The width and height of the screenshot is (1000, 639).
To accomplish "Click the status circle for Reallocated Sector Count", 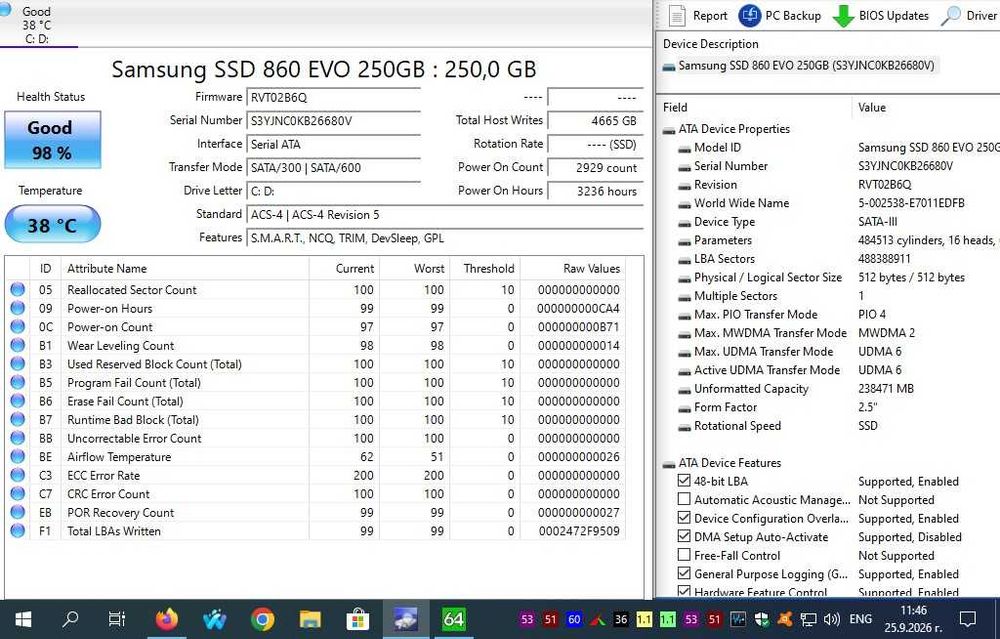I will point(18,290).
